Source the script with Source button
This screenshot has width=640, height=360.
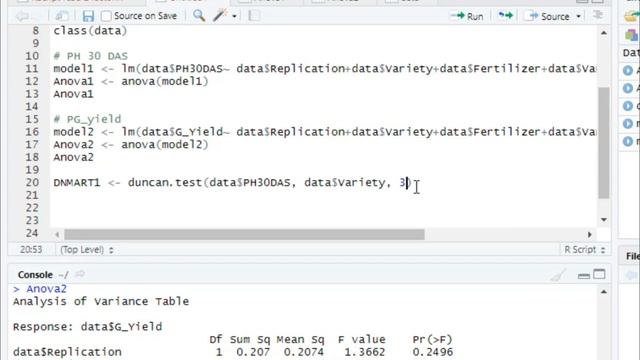[x=548, y=16]
